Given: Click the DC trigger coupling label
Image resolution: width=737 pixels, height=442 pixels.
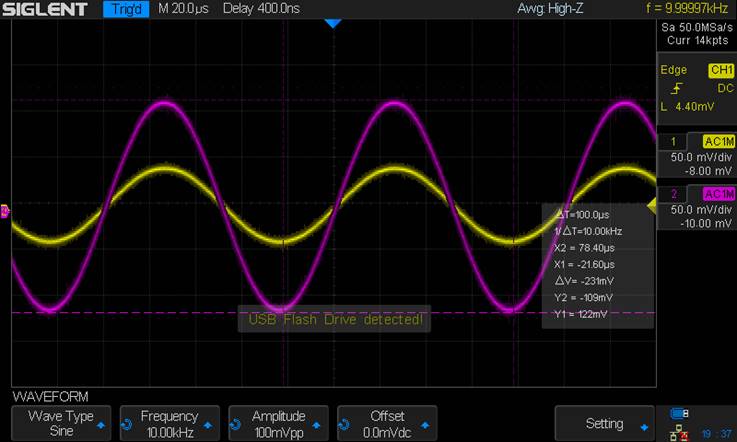Looking at the screenshot, I should click(725, 88).
